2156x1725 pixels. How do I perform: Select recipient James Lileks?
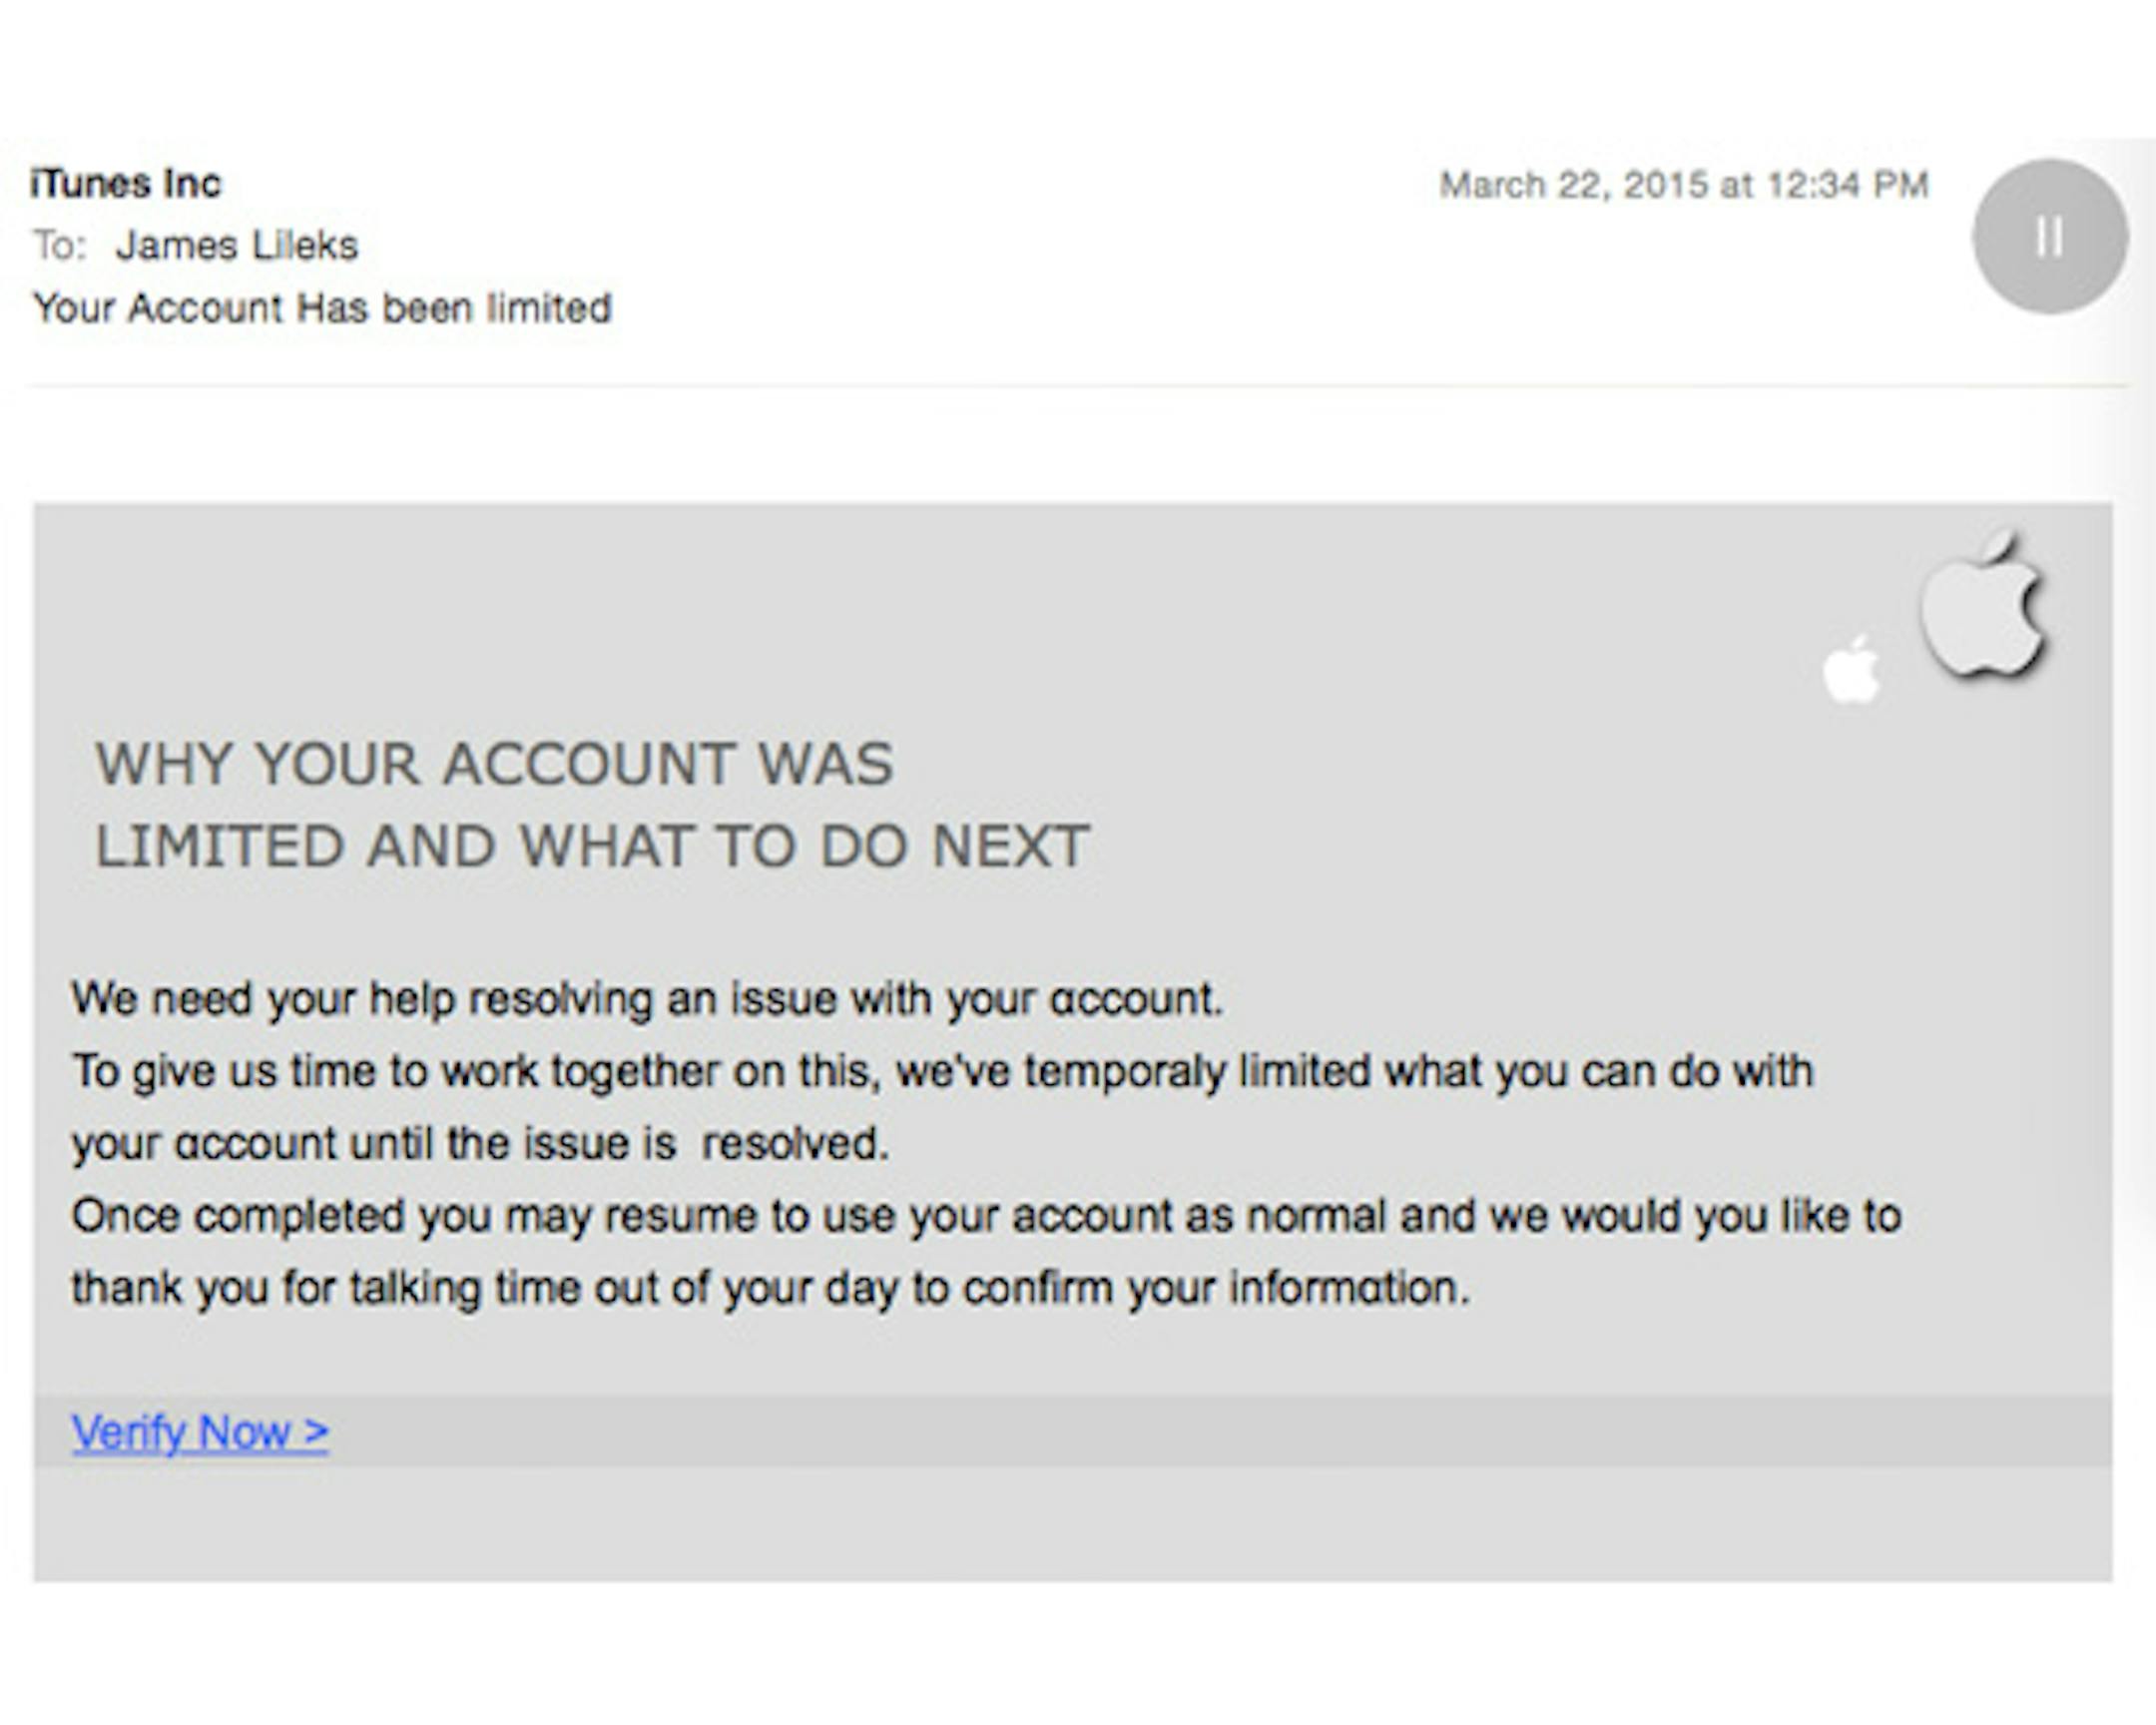[237, 245]
